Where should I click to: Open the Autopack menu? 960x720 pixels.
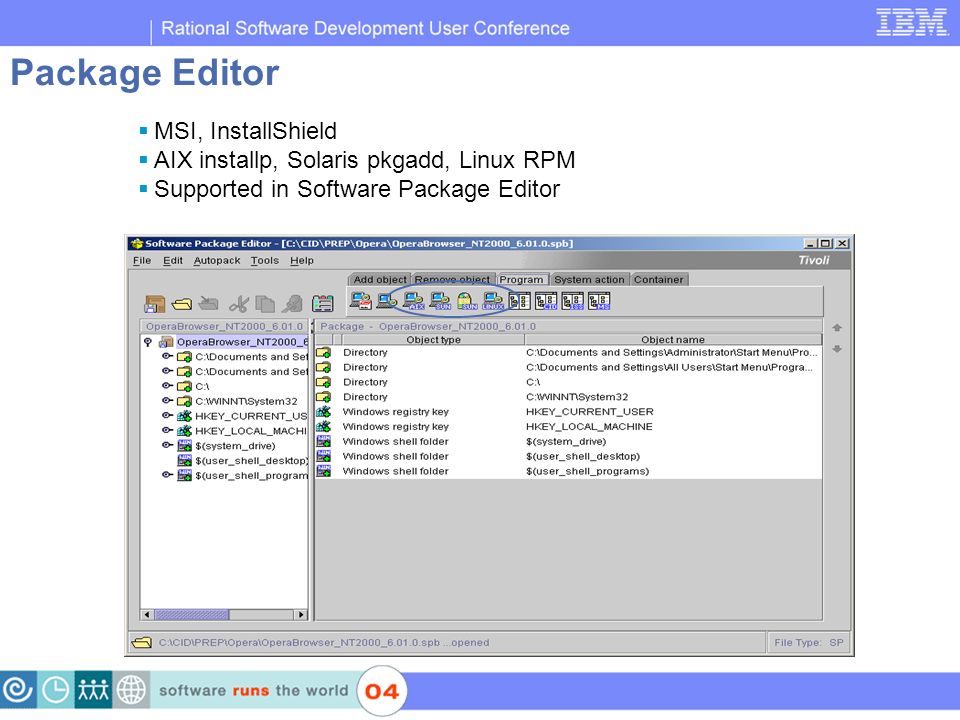pos(217,260)
